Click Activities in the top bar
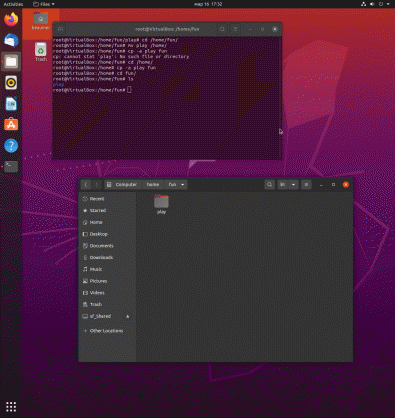 (13, 4)
